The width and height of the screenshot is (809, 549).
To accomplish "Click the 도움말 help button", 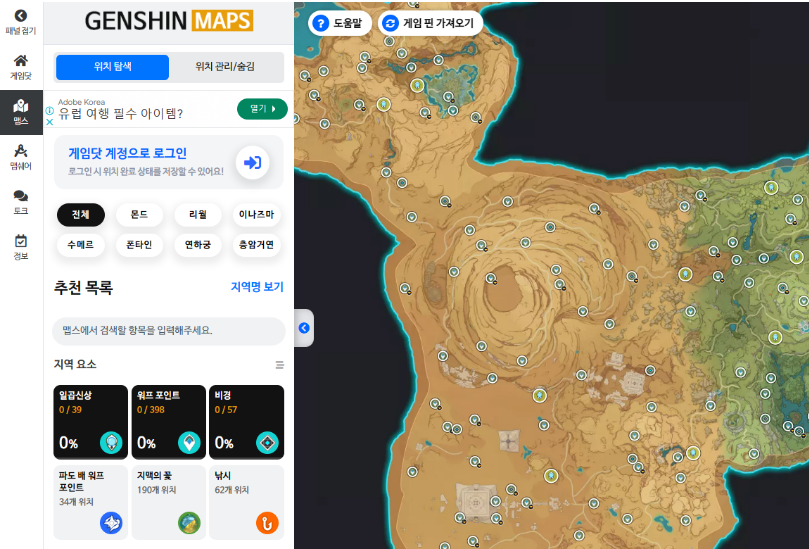I will pos(339,23).
